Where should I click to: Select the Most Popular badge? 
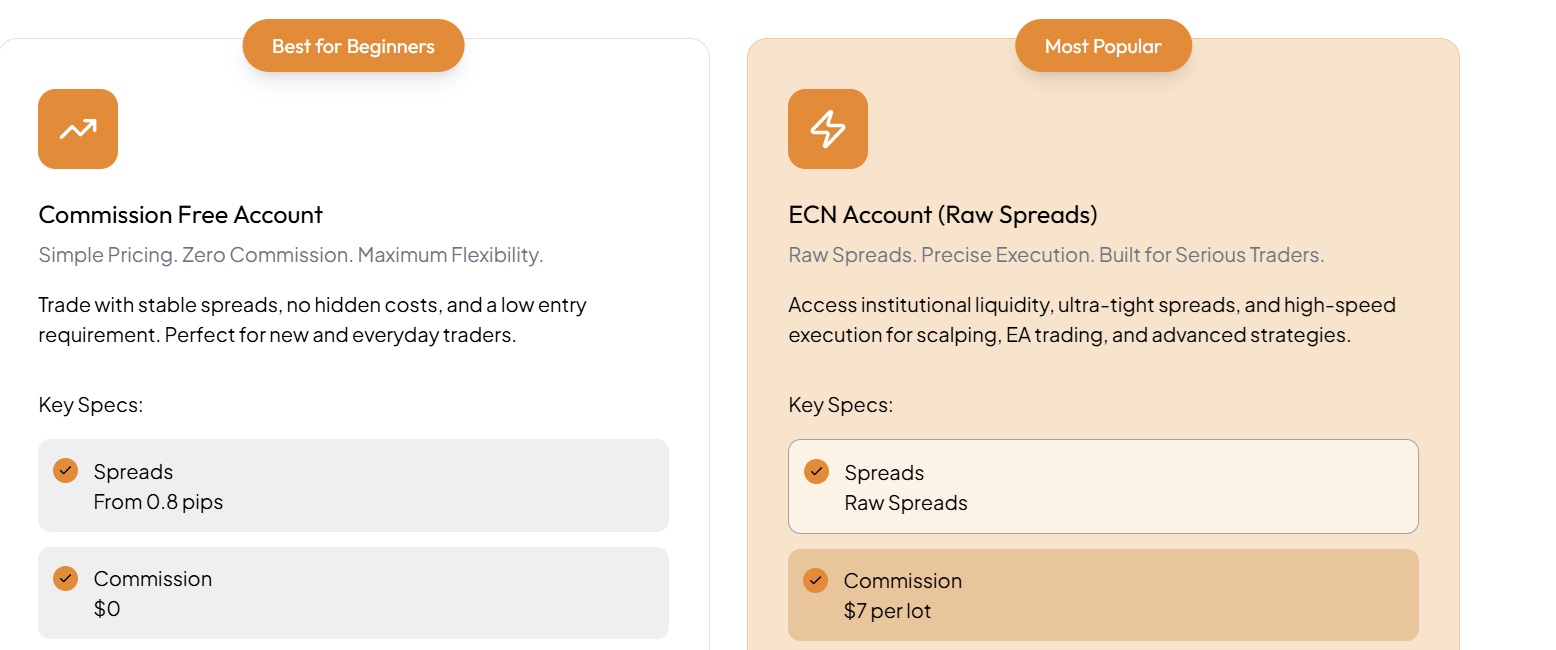click(x=1103, y=46)
